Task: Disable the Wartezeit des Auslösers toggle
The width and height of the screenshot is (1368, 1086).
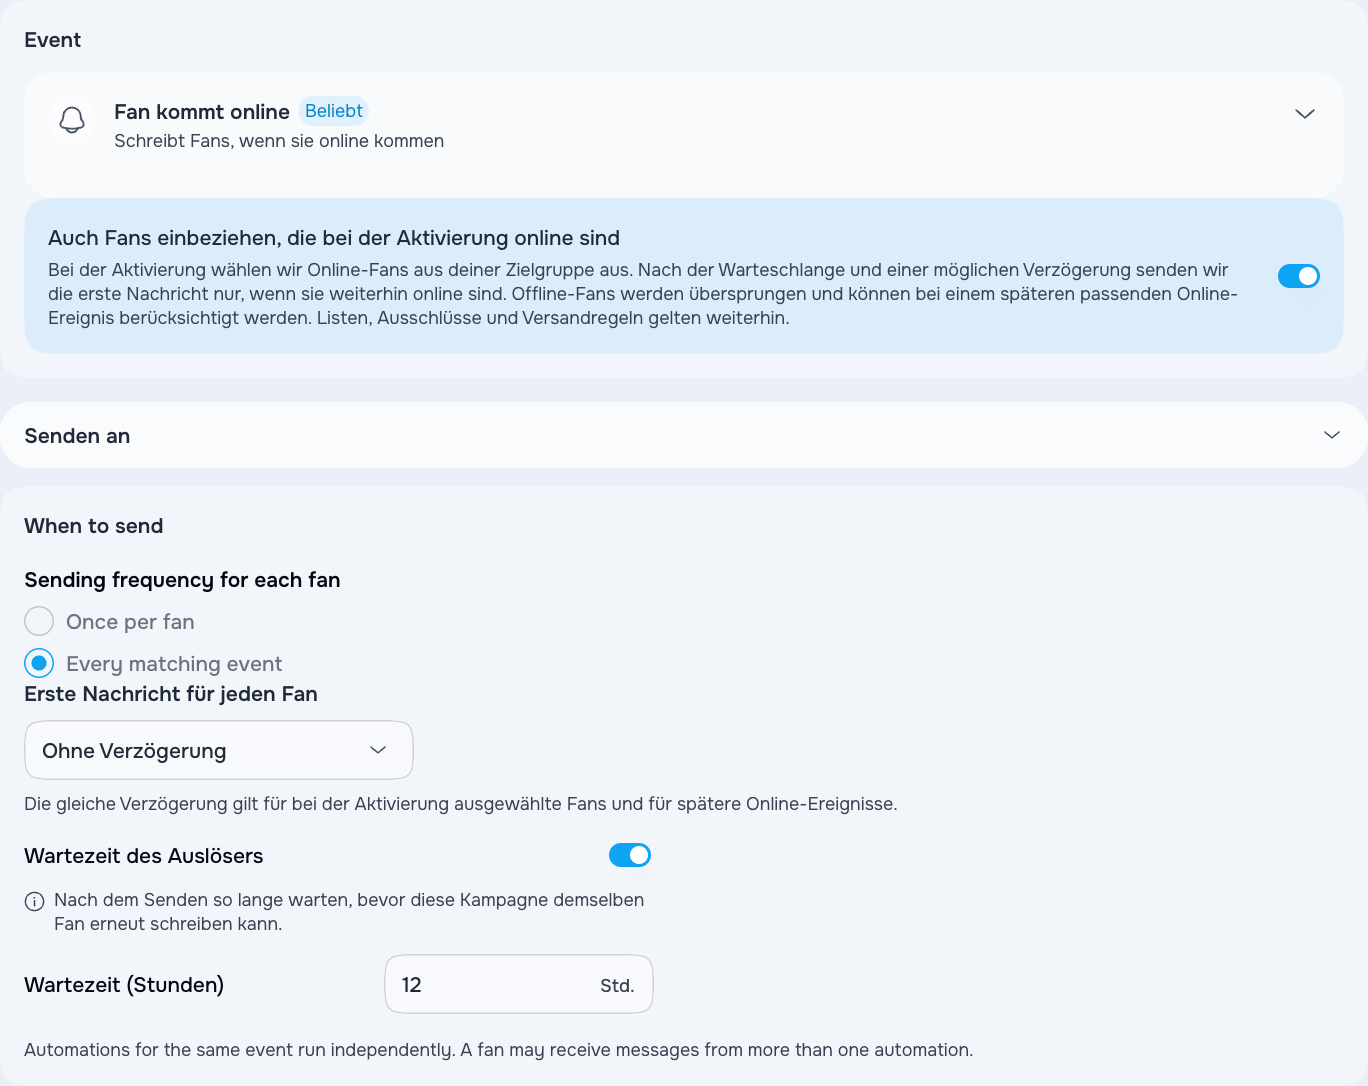Action: coord(630,855)
